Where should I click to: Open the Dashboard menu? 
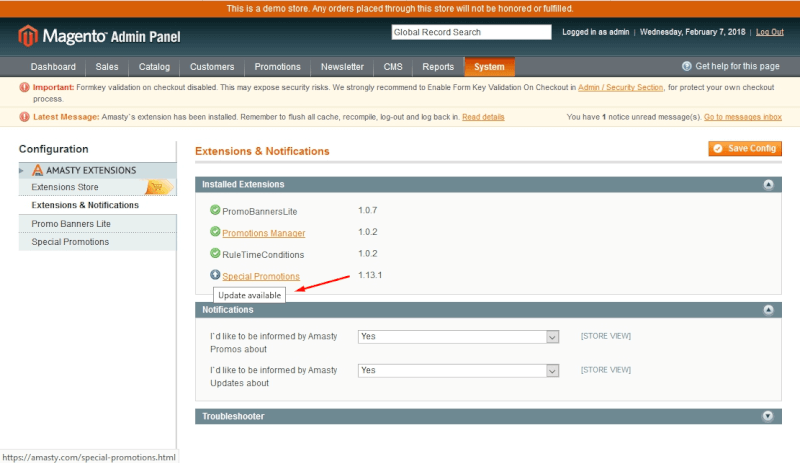pyautogui.click(x=53, y=67)
